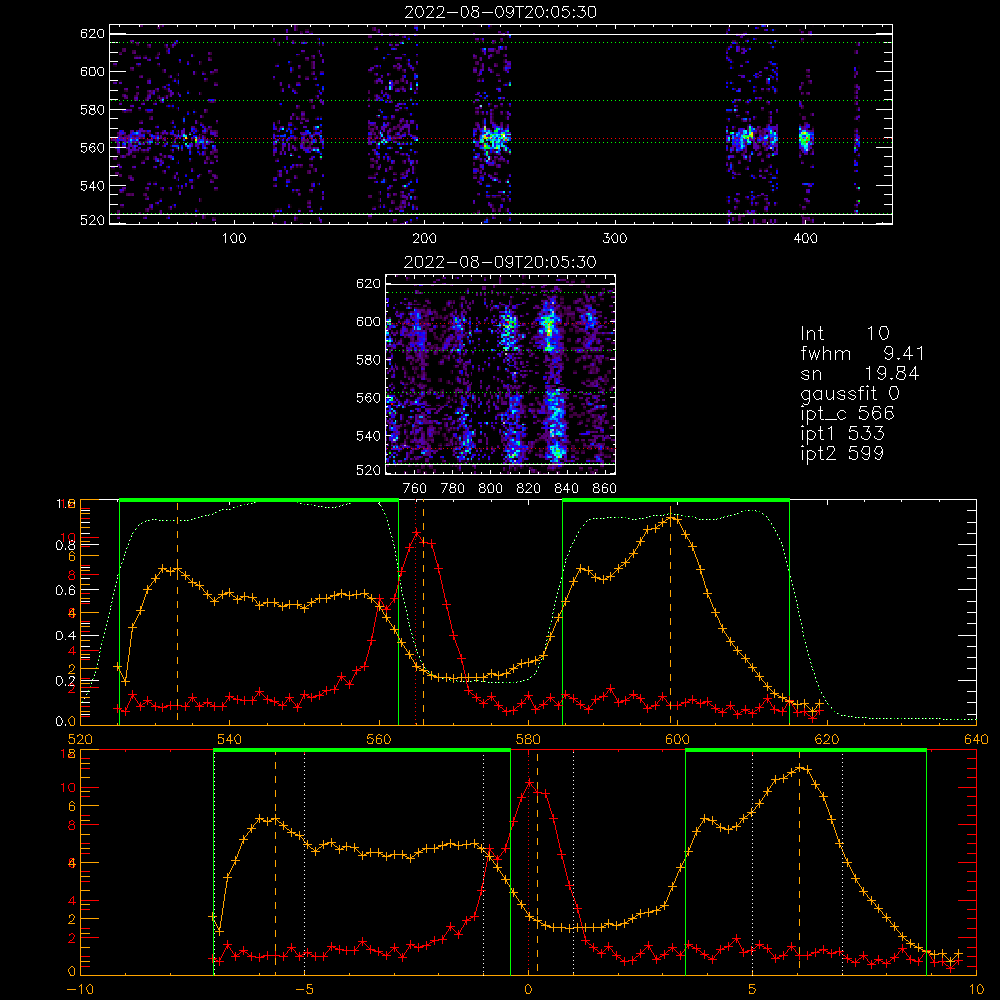
Task: Click the 'fwhm 9.41' value
Action: click(862, 353)
